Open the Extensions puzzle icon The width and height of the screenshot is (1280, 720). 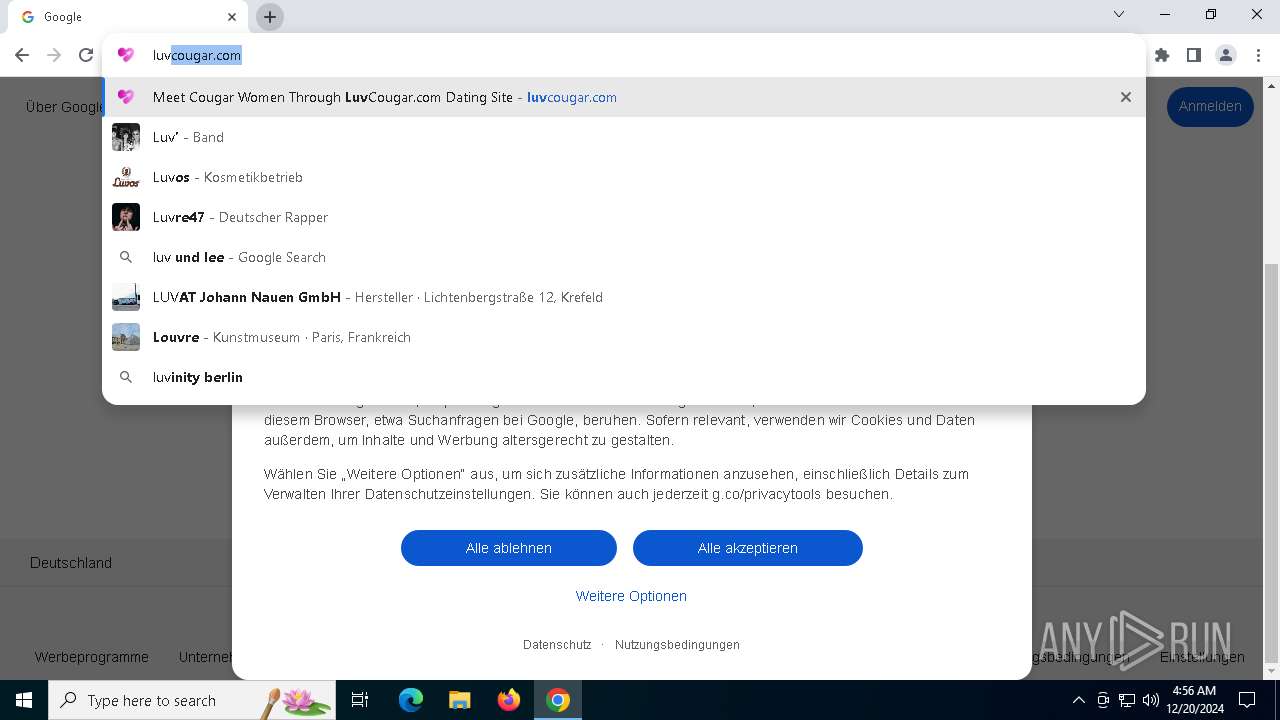coord(1162,55)
